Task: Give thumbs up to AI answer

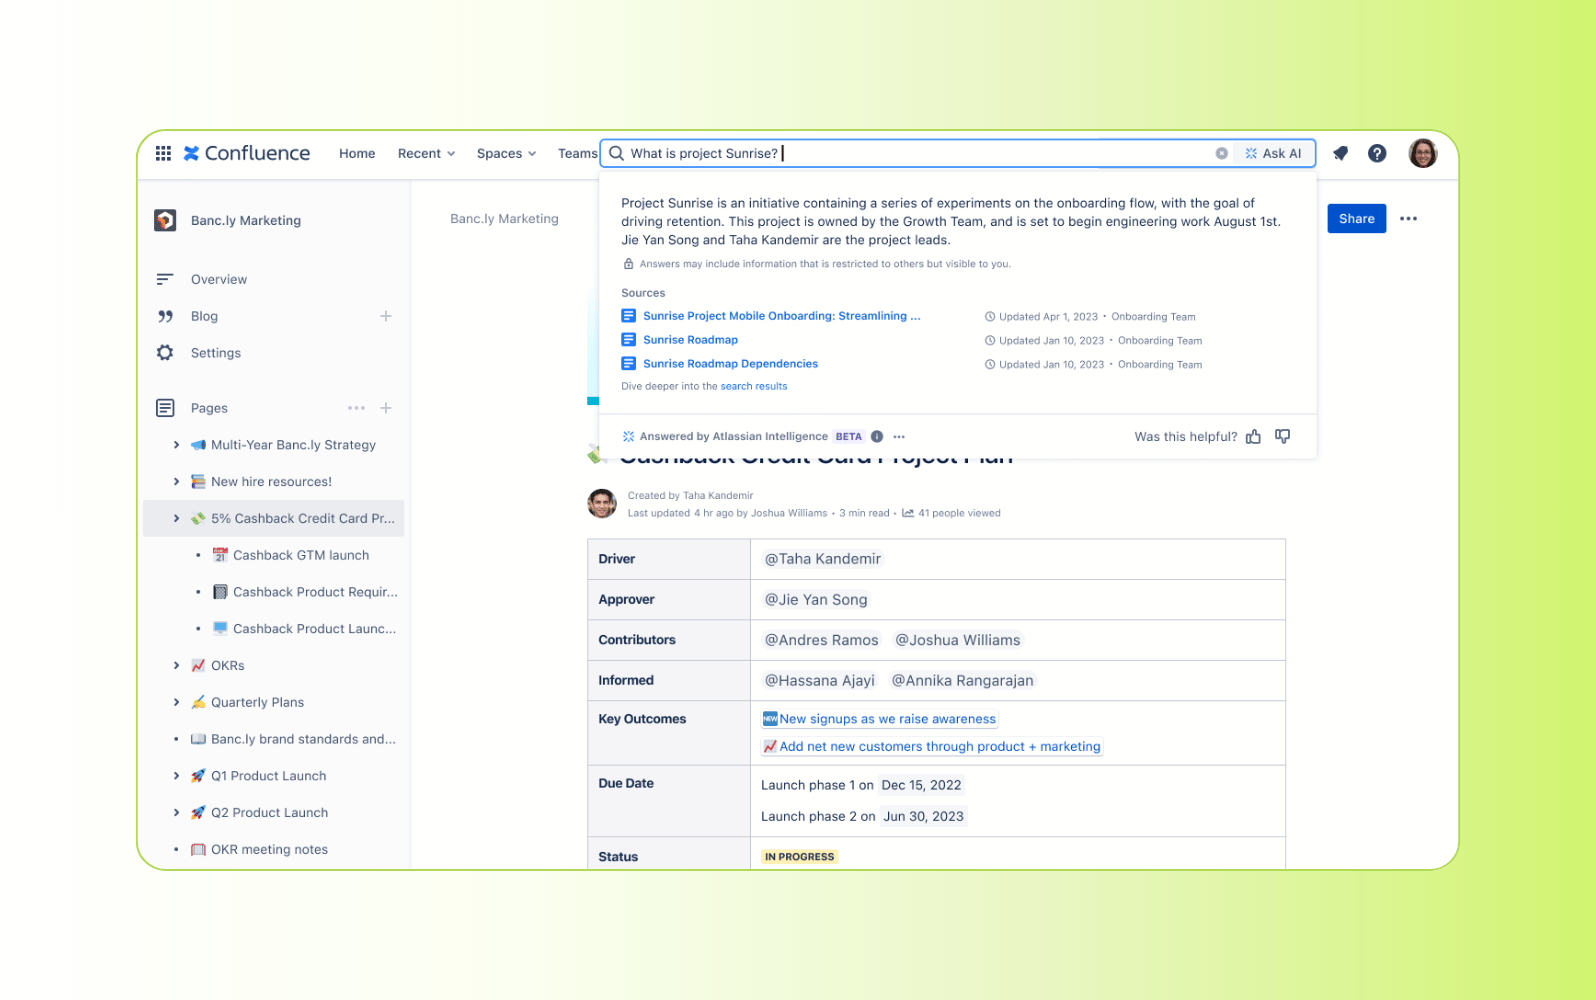Action: coord(1253,437)
